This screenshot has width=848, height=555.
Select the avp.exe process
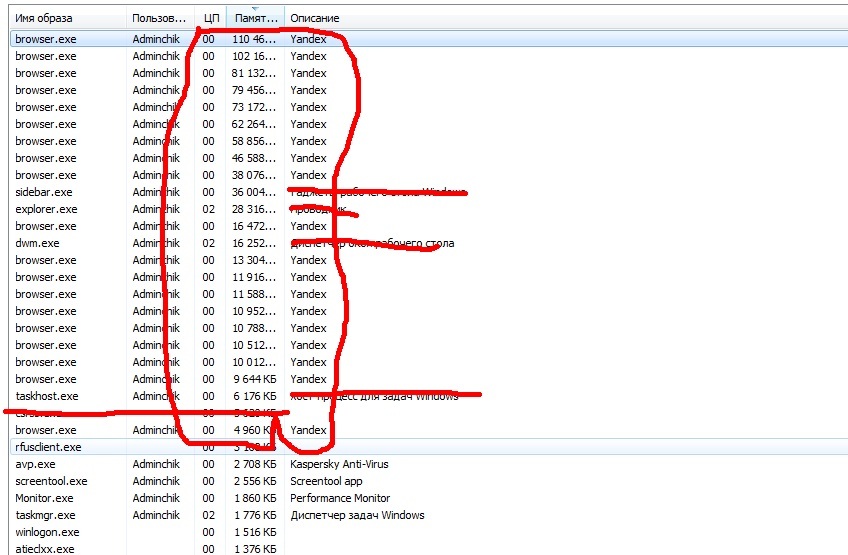pyautogui.click(x=429, y=464)
